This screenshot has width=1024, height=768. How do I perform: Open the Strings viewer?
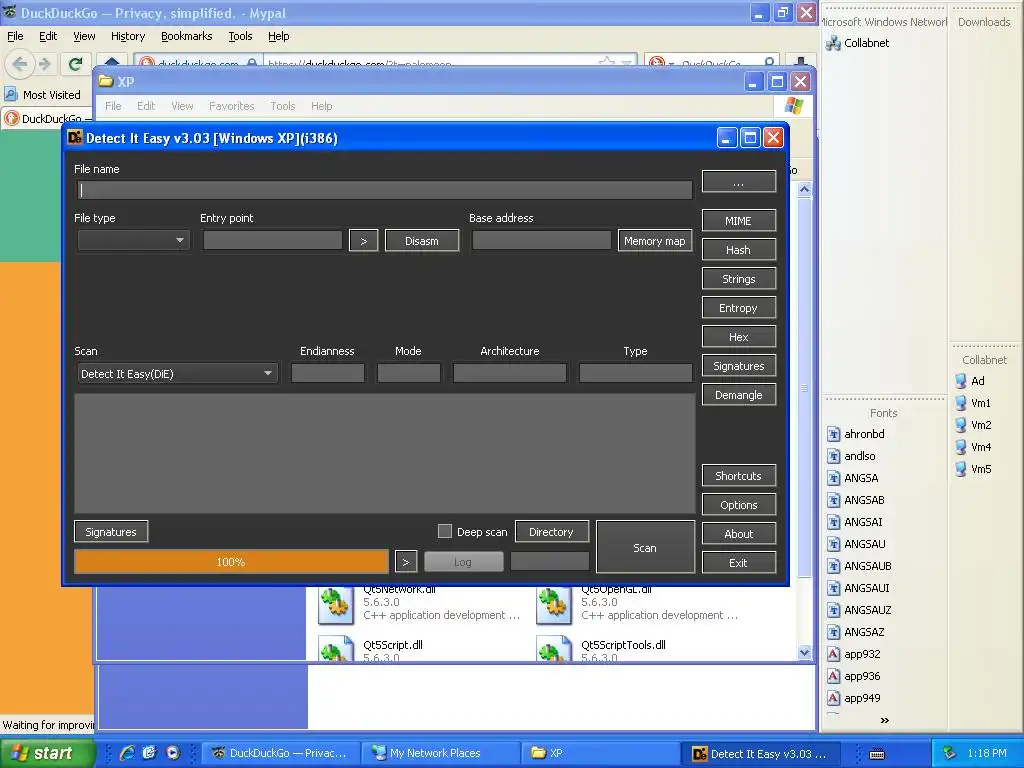[739, 279]
